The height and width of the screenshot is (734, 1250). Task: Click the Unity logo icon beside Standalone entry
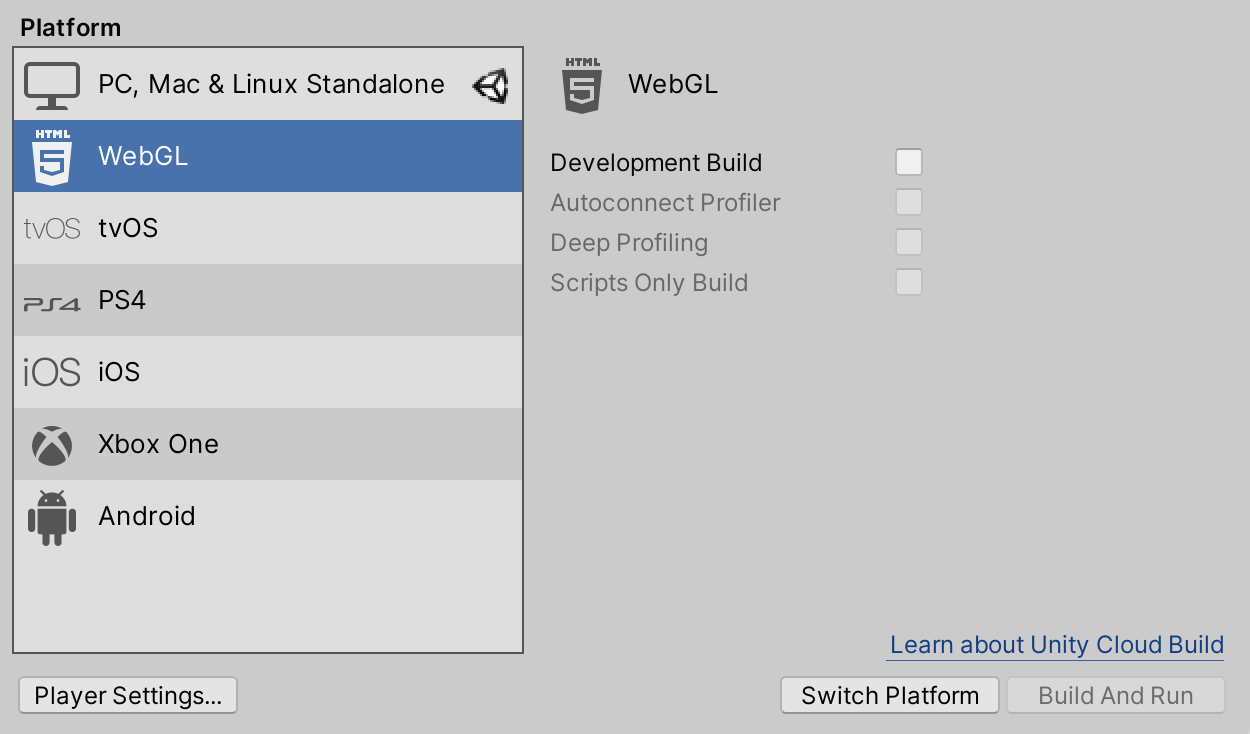pyautogui.click(x=491, y=84)
